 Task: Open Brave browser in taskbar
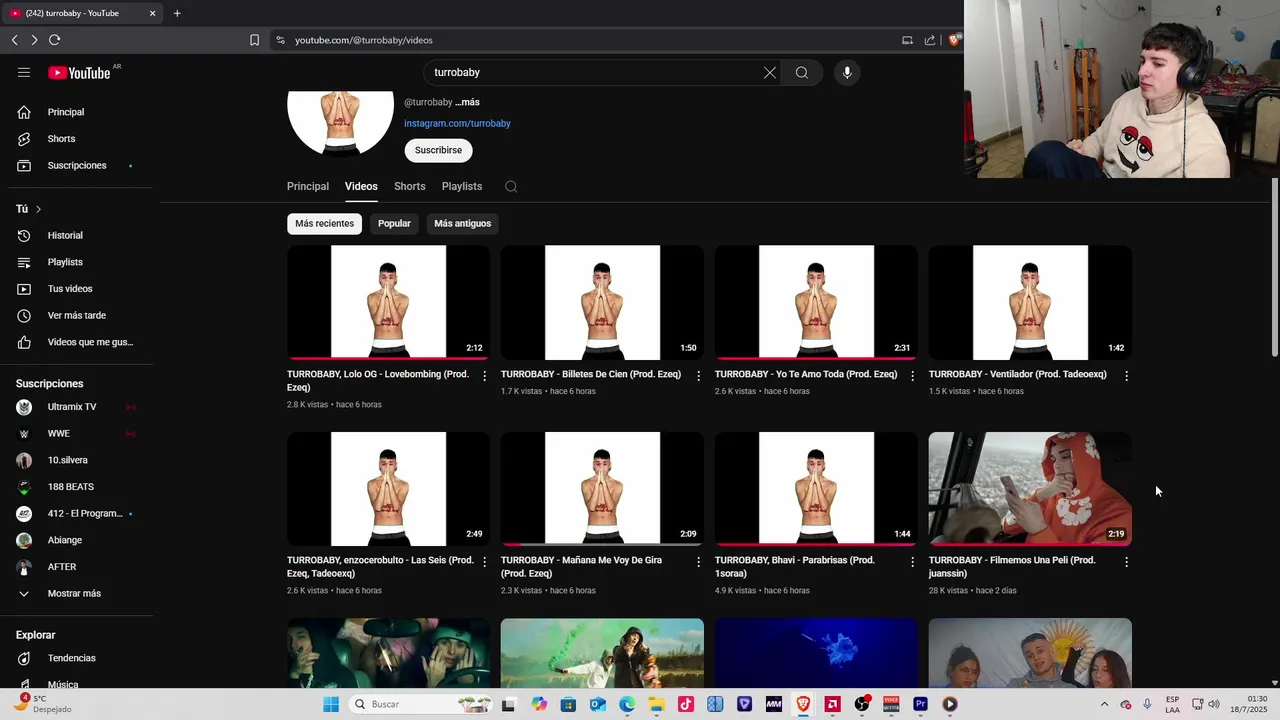[x=803, y=704]
